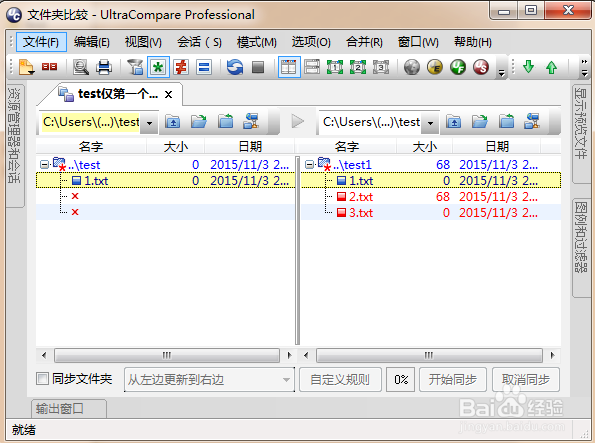Viewport: 595px width, 443px height.
Task: Open left pane FTP/network folder icon
Action: point(251,122)
